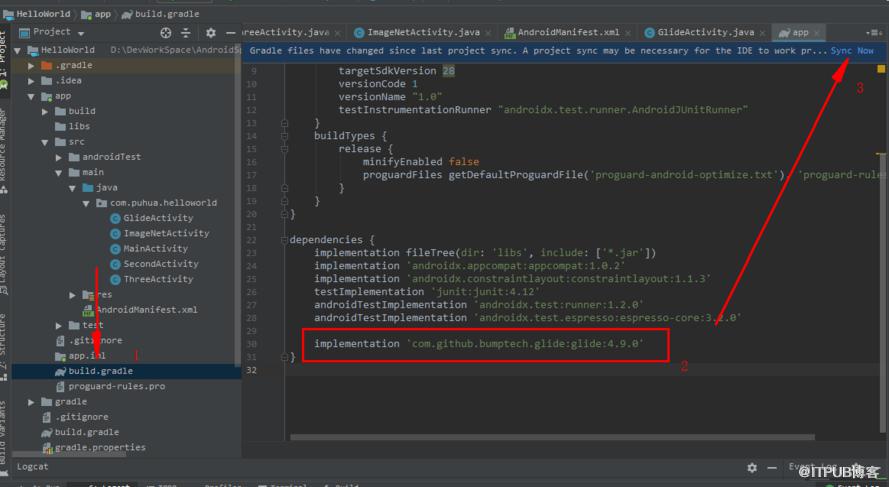The width and height of the screenshot is (889, 487).
Task: Fold the release block in the gutter
Action: 285,149
